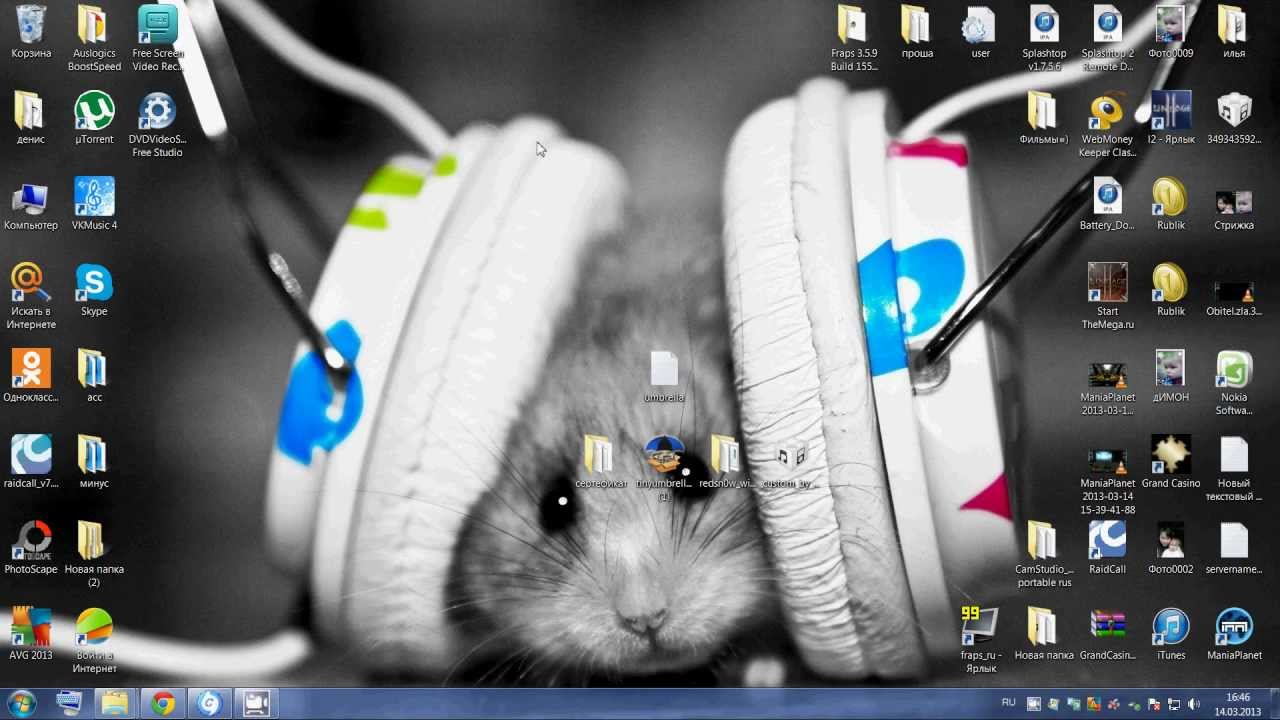Open the CamStudio portable rus folder
The height and width of the screenshot is (720, 1280).
click(1044, 554)
